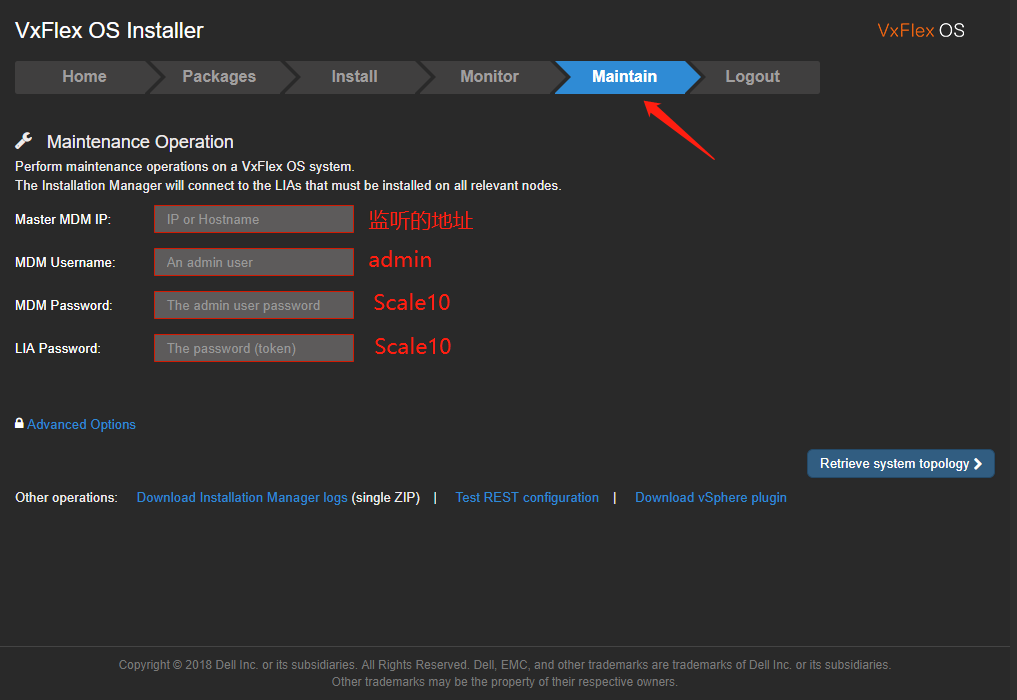Expand Advanced Options
The width and height of the screenshot is (1017, 700).
pos(81,424)
